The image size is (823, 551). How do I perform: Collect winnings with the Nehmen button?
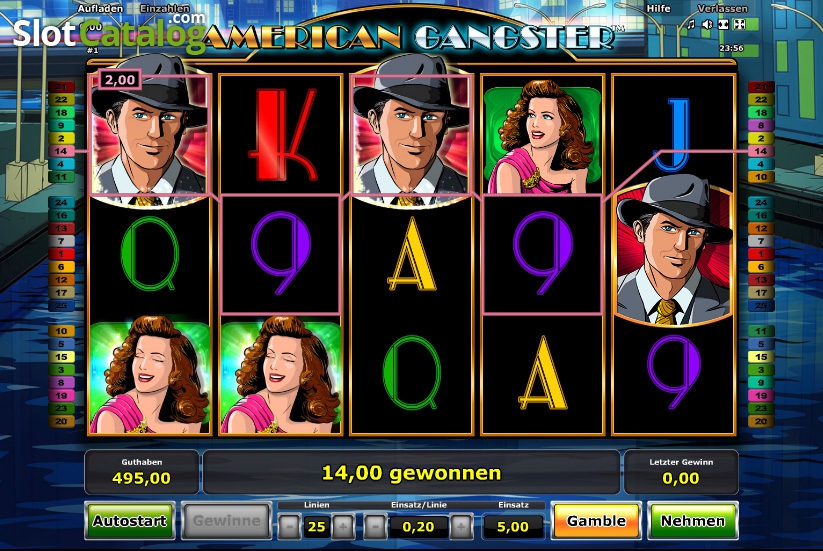point(693,521)
